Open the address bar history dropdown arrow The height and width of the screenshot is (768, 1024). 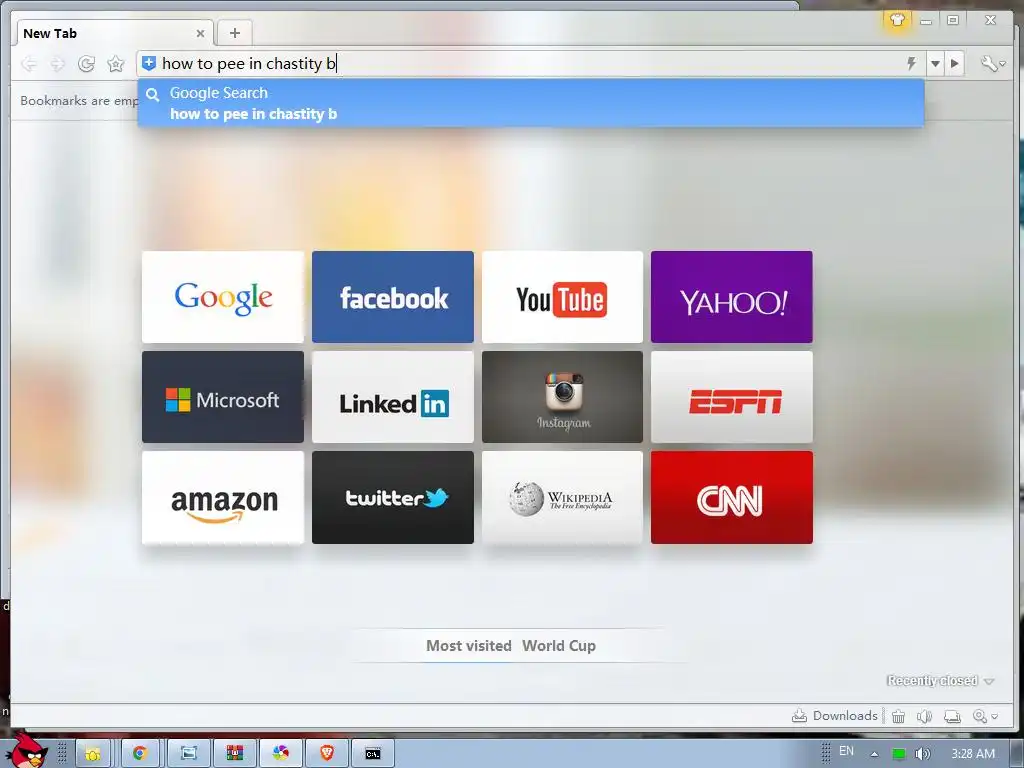click(x=935, y=63)
